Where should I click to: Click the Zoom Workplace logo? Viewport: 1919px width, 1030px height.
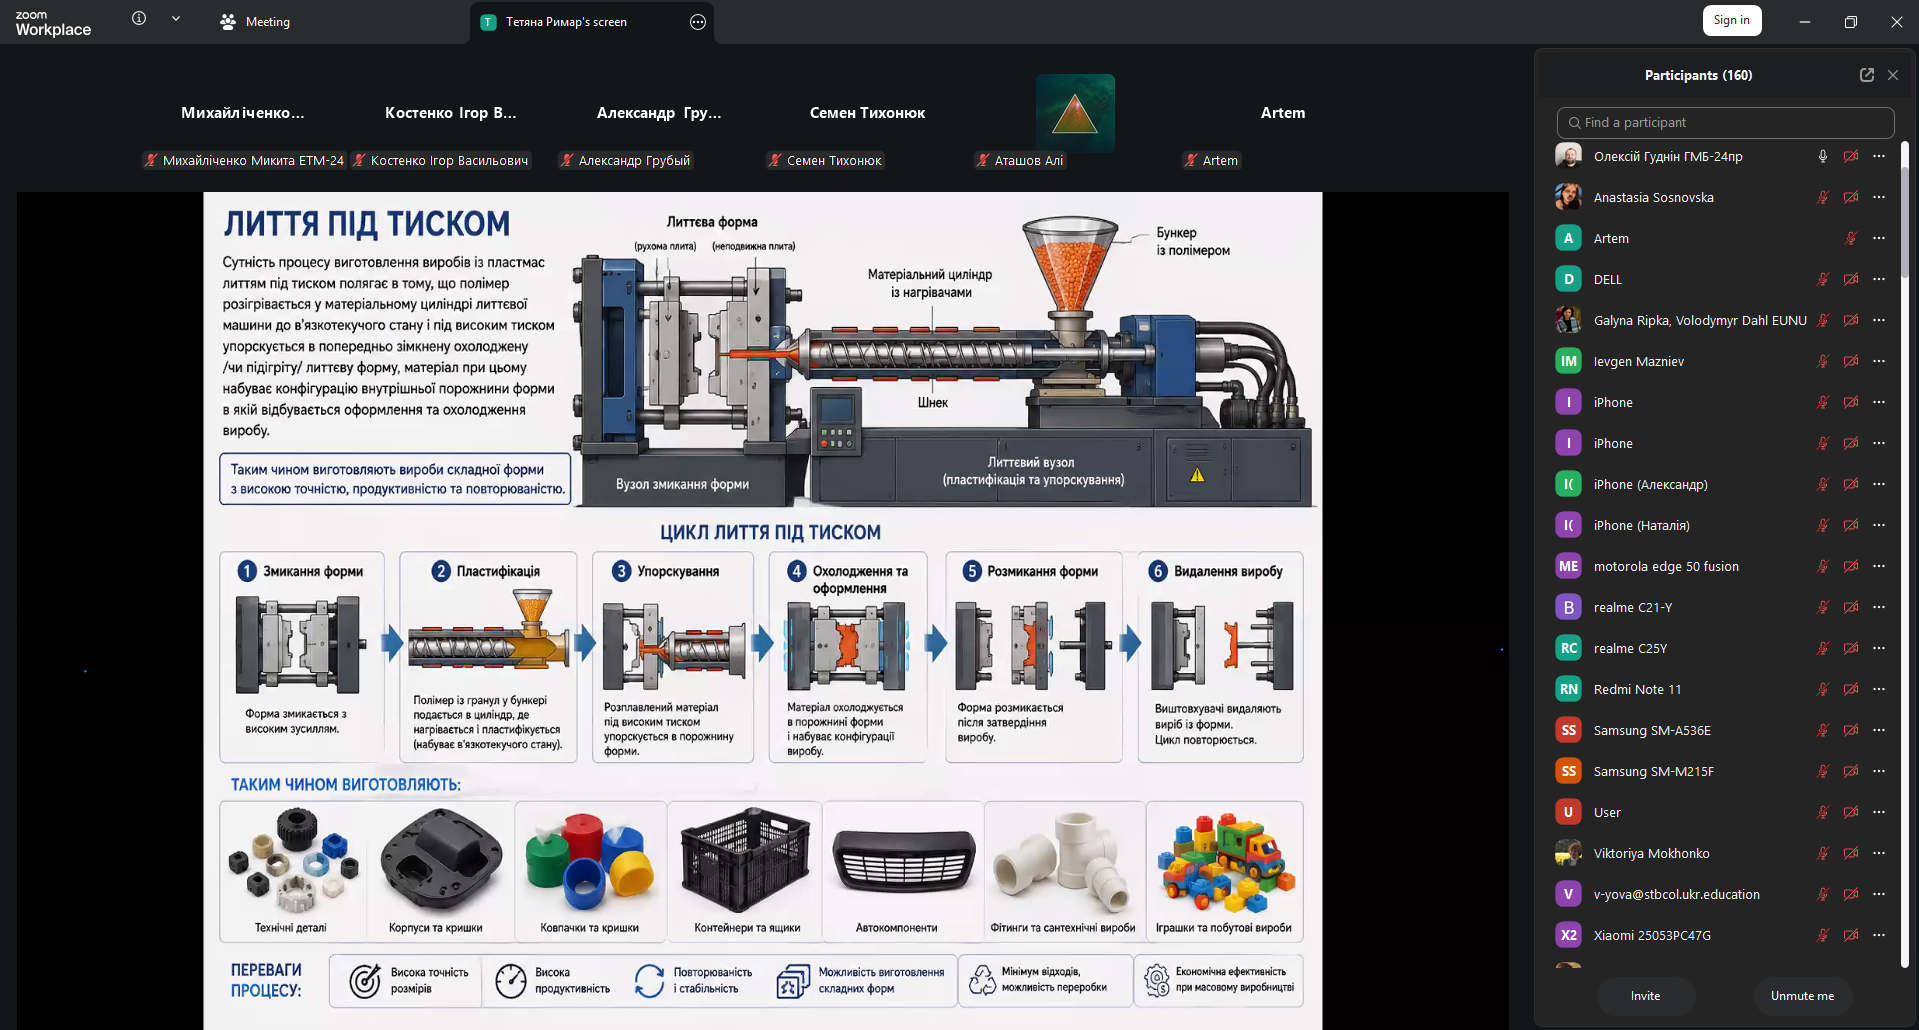tap(53, 23)
